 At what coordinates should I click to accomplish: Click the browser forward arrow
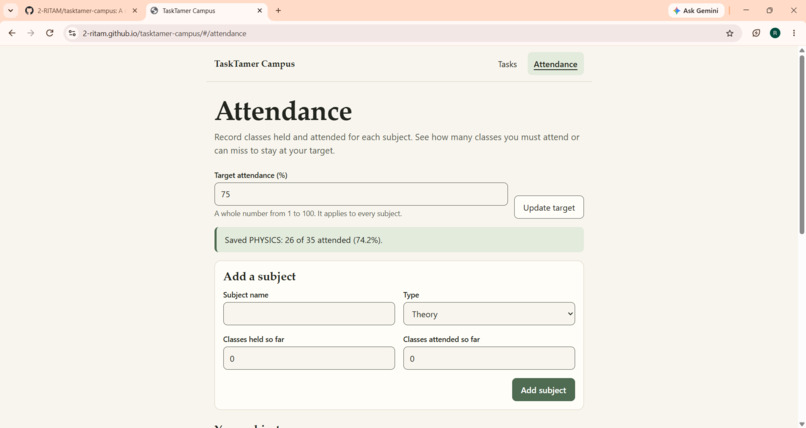coord(31,33)
